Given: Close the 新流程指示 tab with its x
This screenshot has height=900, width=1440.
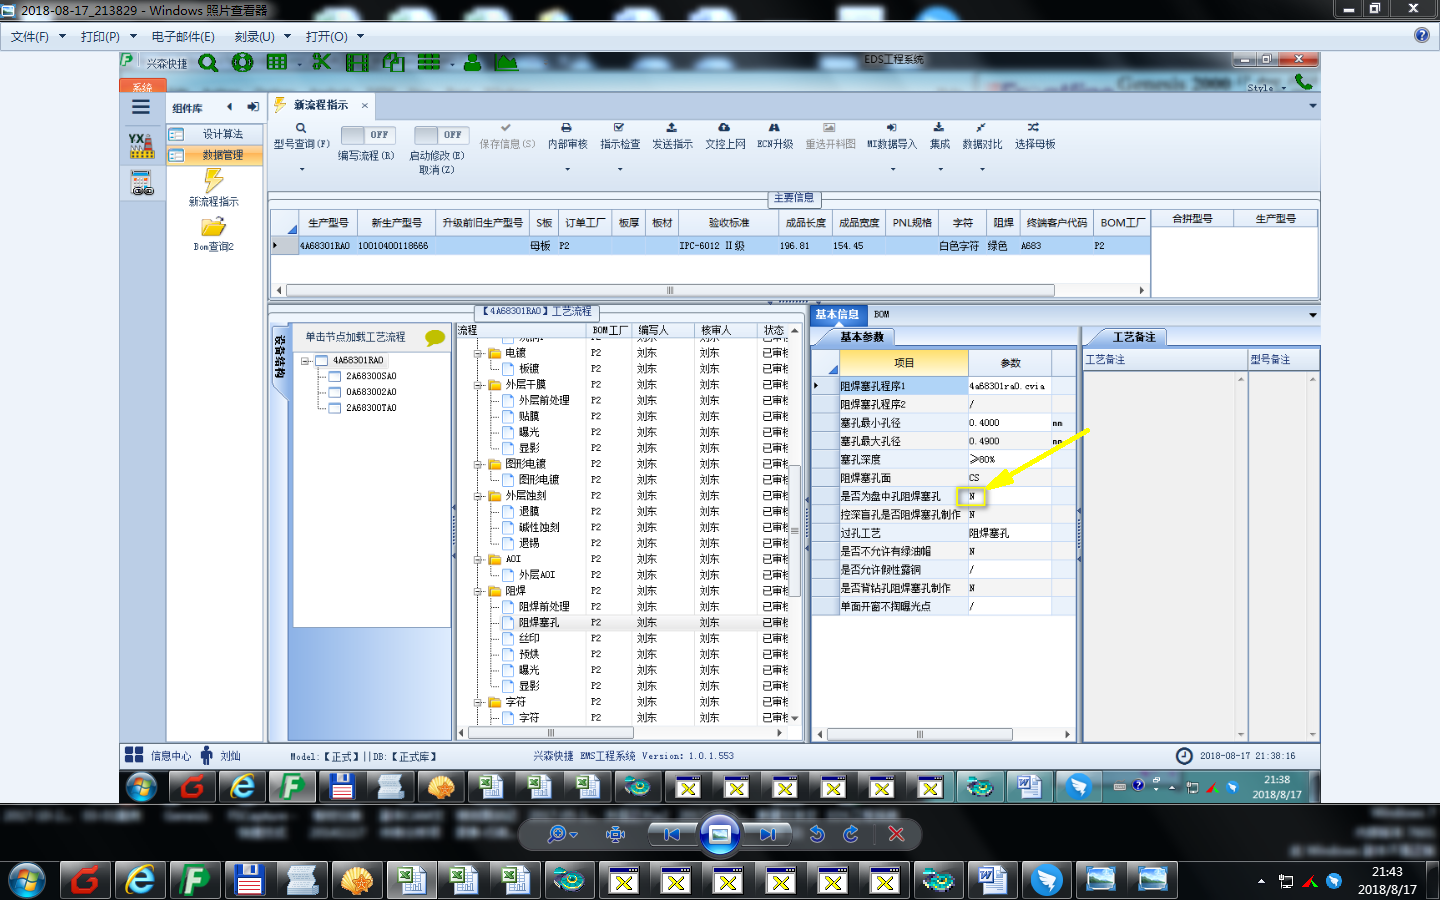Looking at the screenshot, I should point(365,105).
